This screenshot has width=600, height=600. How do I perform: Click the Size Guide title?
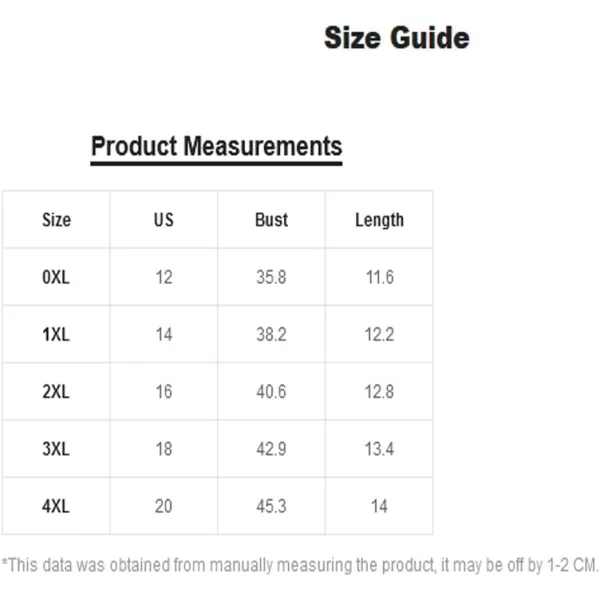[x=396, y=39]
